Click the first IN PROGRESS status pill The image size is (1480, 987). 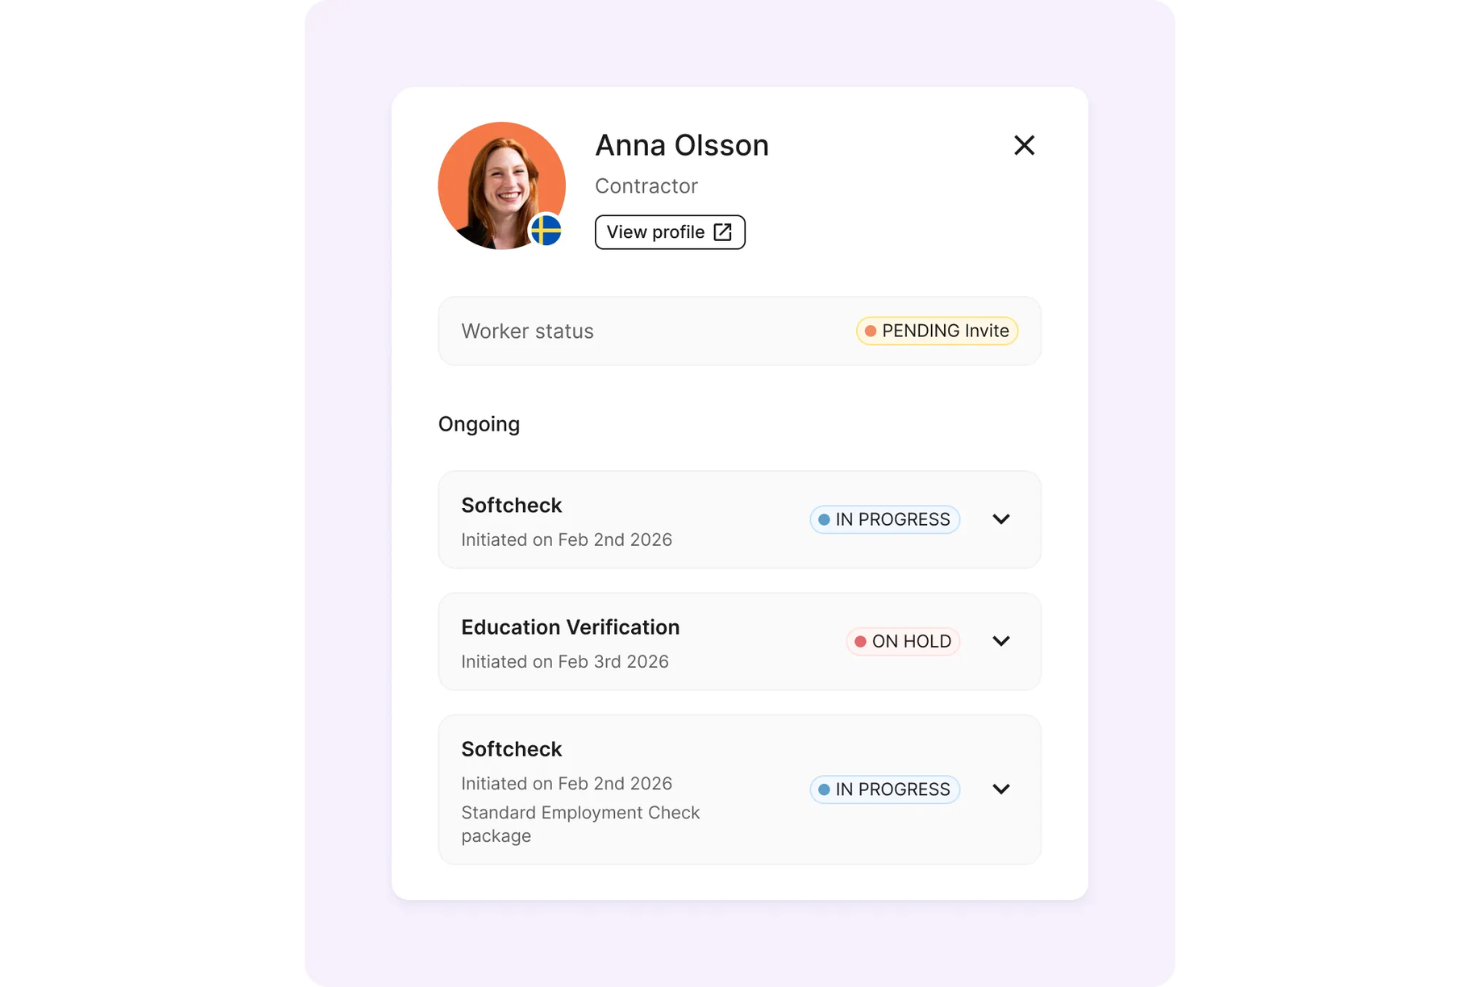pos(884,519)
